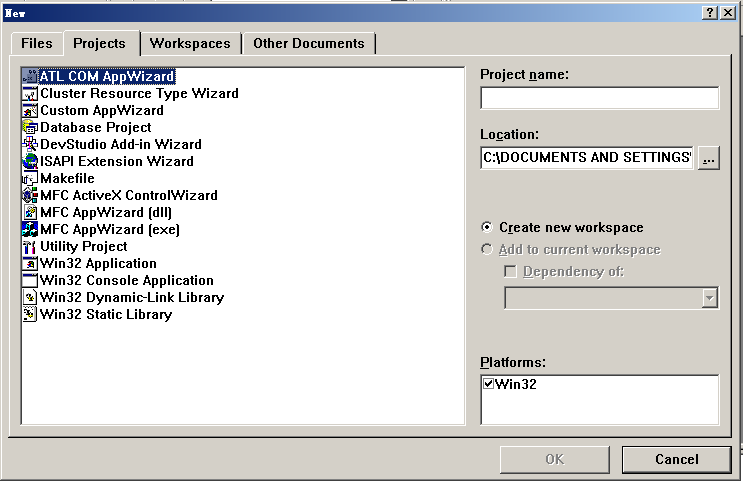Go to the Workspaces tab
Image resolution: width=743 pixels, height=483 pixels.
[x=190, y=44]
